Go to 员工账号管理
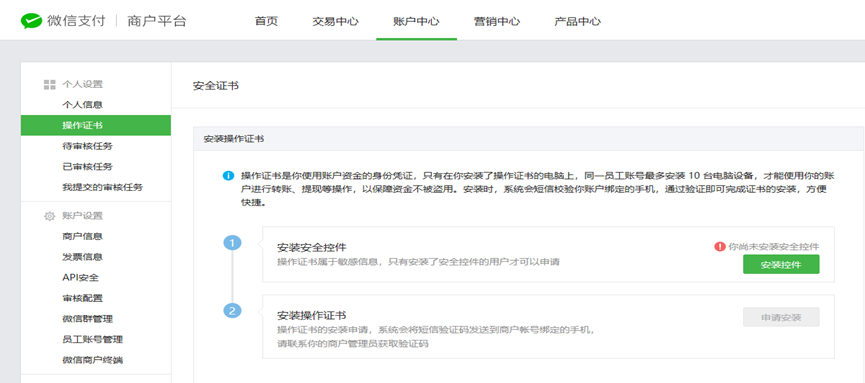Image resolution: width=865 pixels, height=383 pixels. click(x=93, y=339)
